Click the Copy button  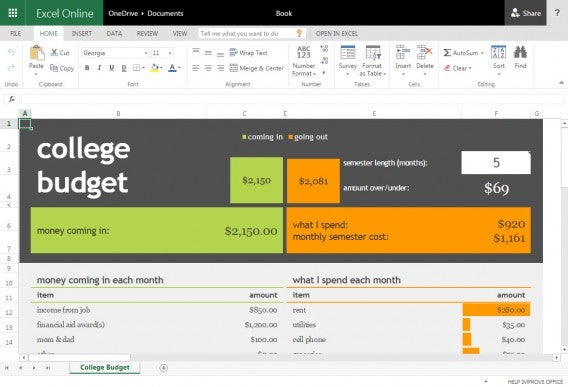coord(62,68)
